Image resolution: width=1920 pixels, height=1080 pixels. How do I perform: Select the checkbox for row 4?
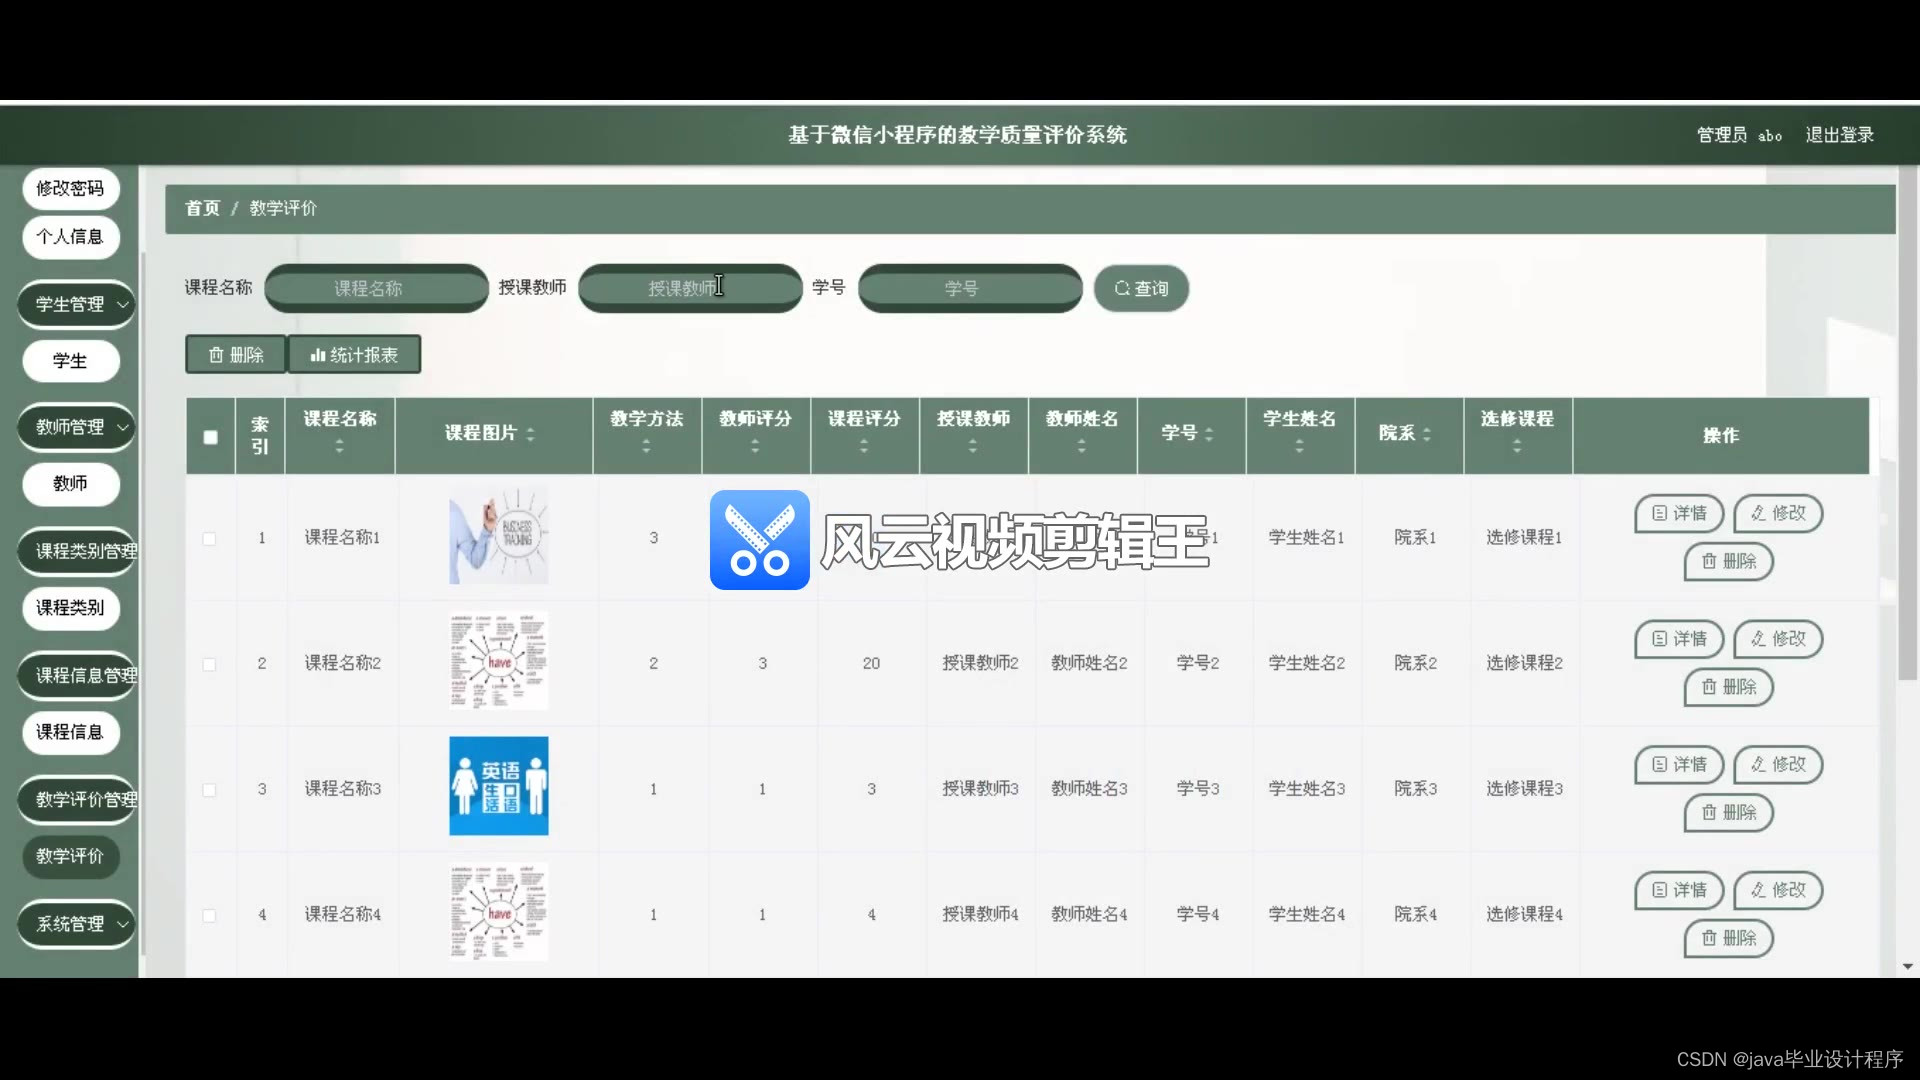click(209, 915)
